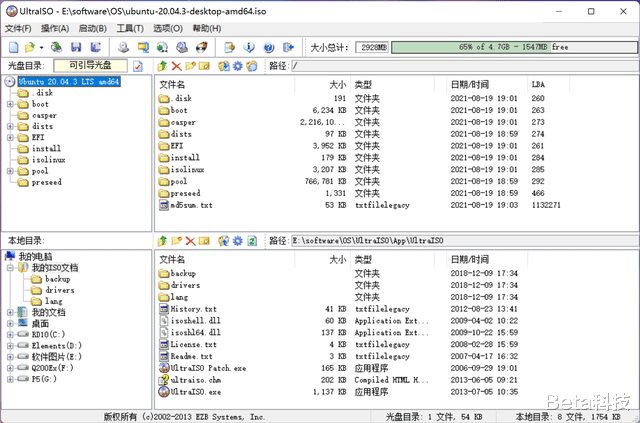Click the Open file folder icon

point(30,47)
